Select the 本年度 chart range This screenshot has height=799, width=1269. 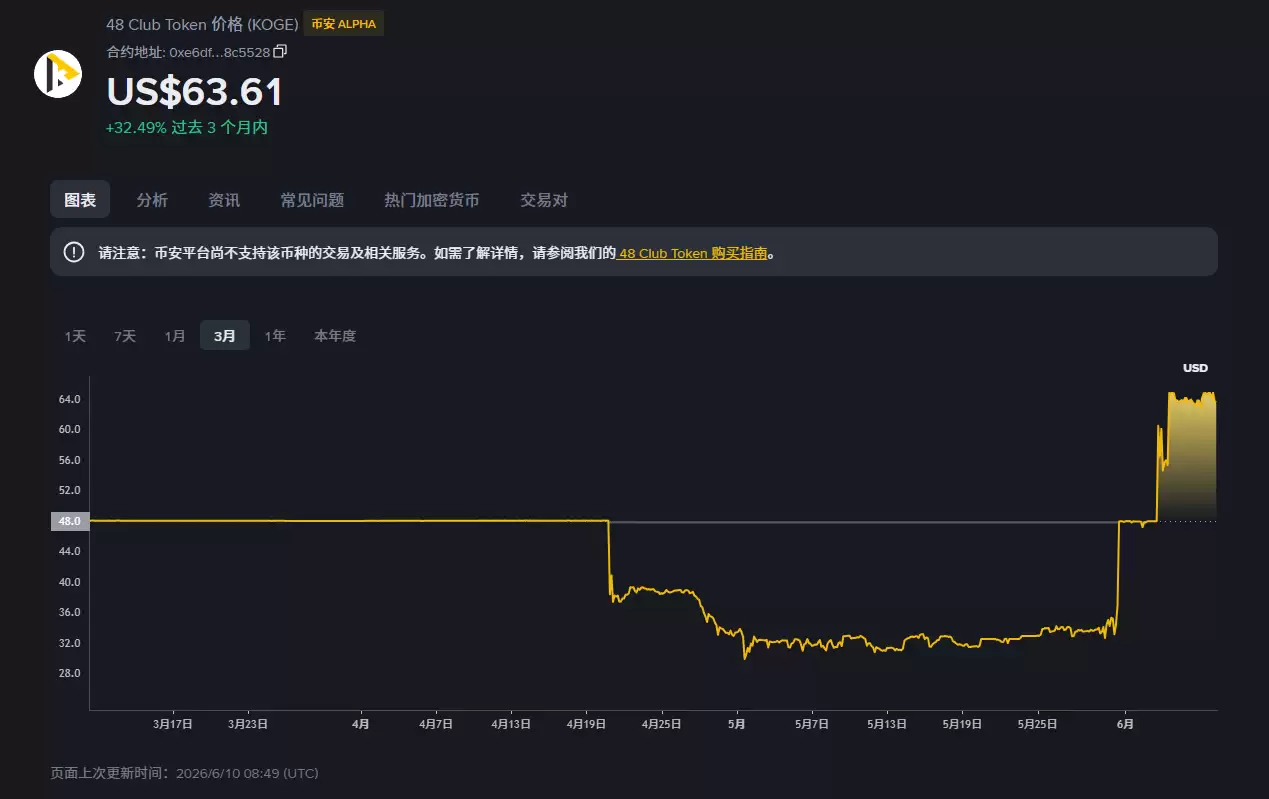click(x=335, y=336)
